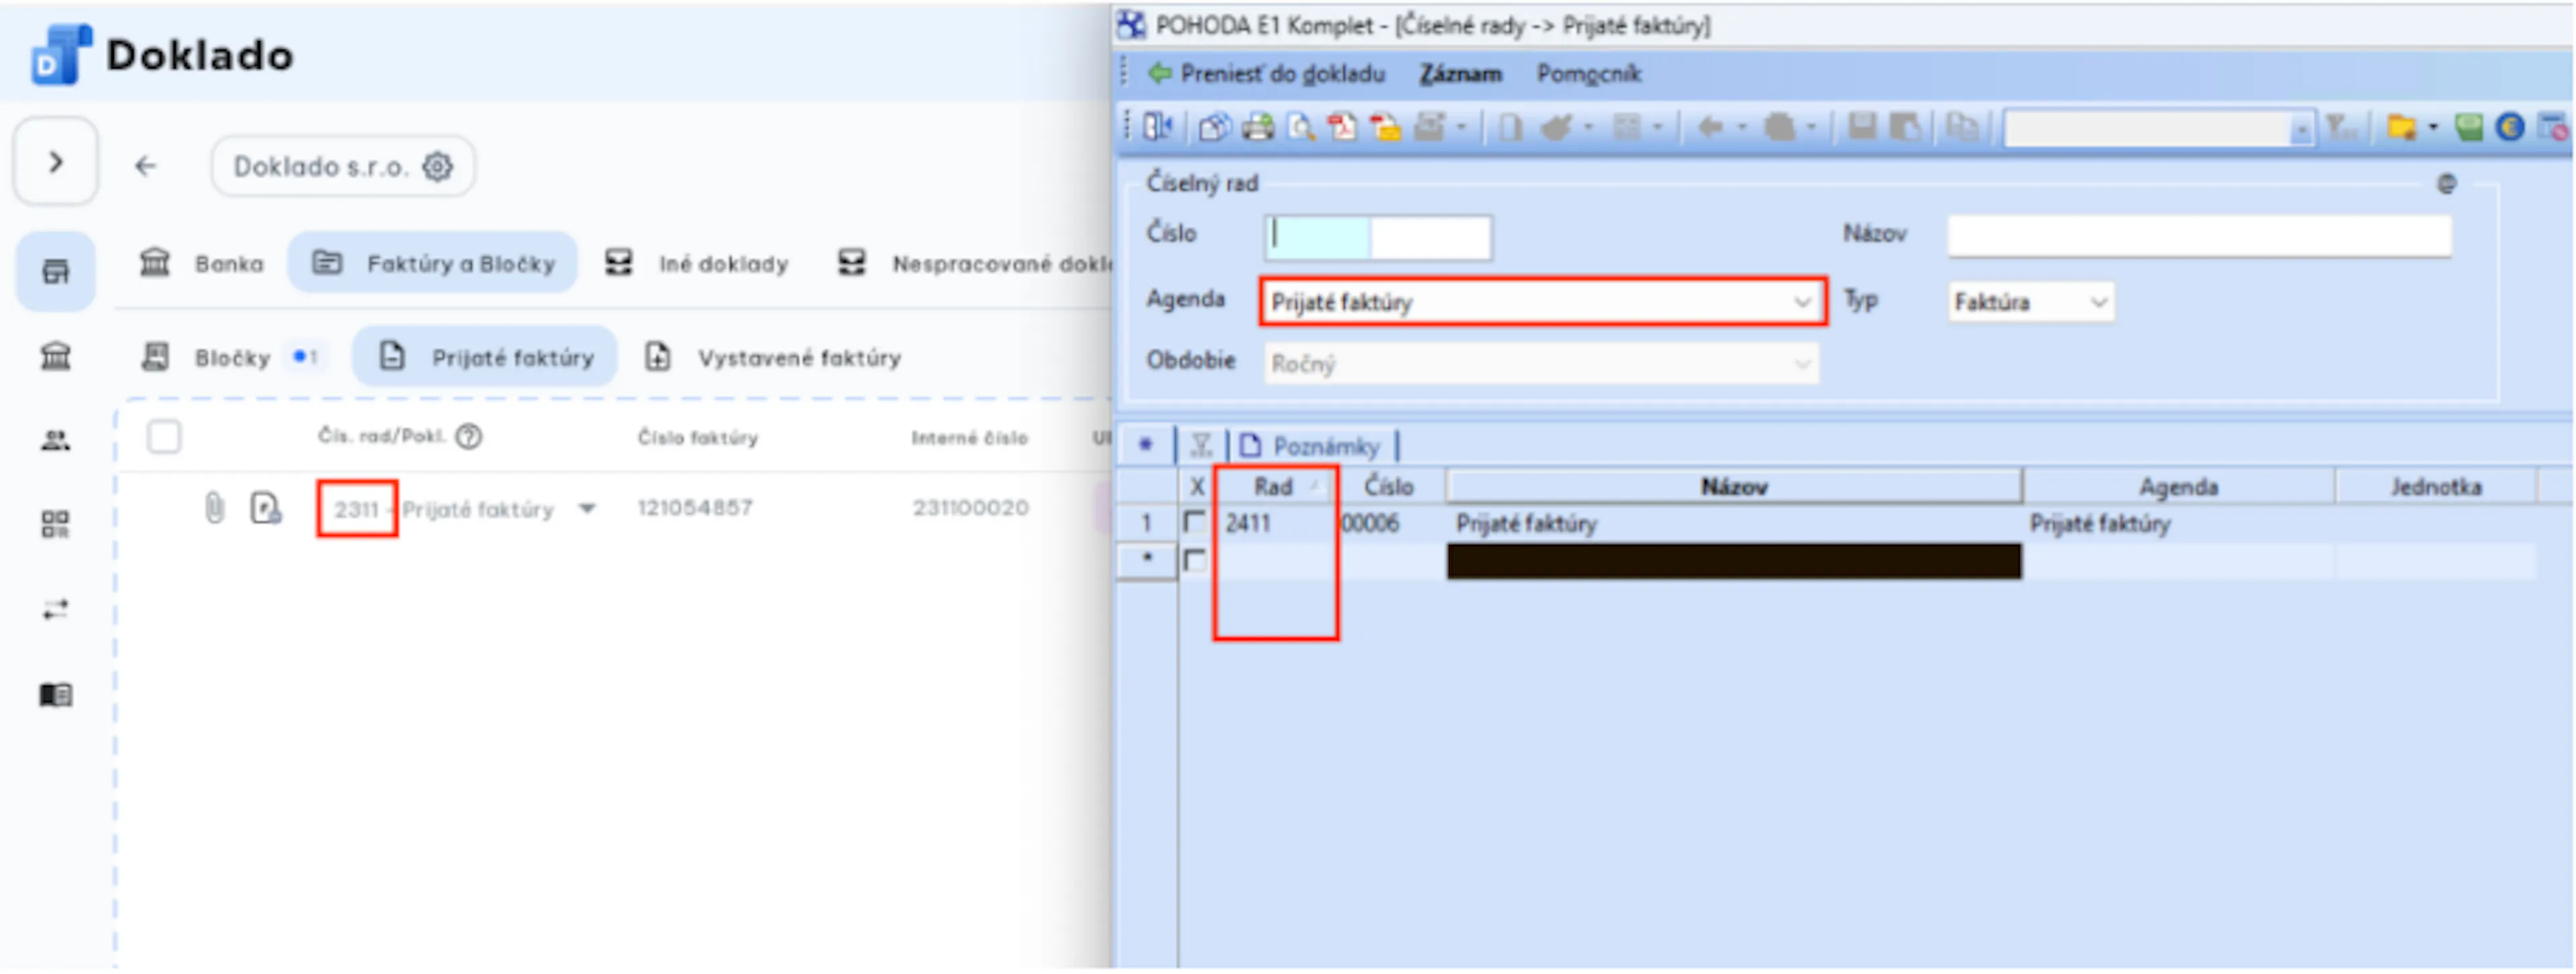The image size is (2576, 974).
Task: Expand the Doklado sidebar with the chevron button
Action: click(55, 162)
